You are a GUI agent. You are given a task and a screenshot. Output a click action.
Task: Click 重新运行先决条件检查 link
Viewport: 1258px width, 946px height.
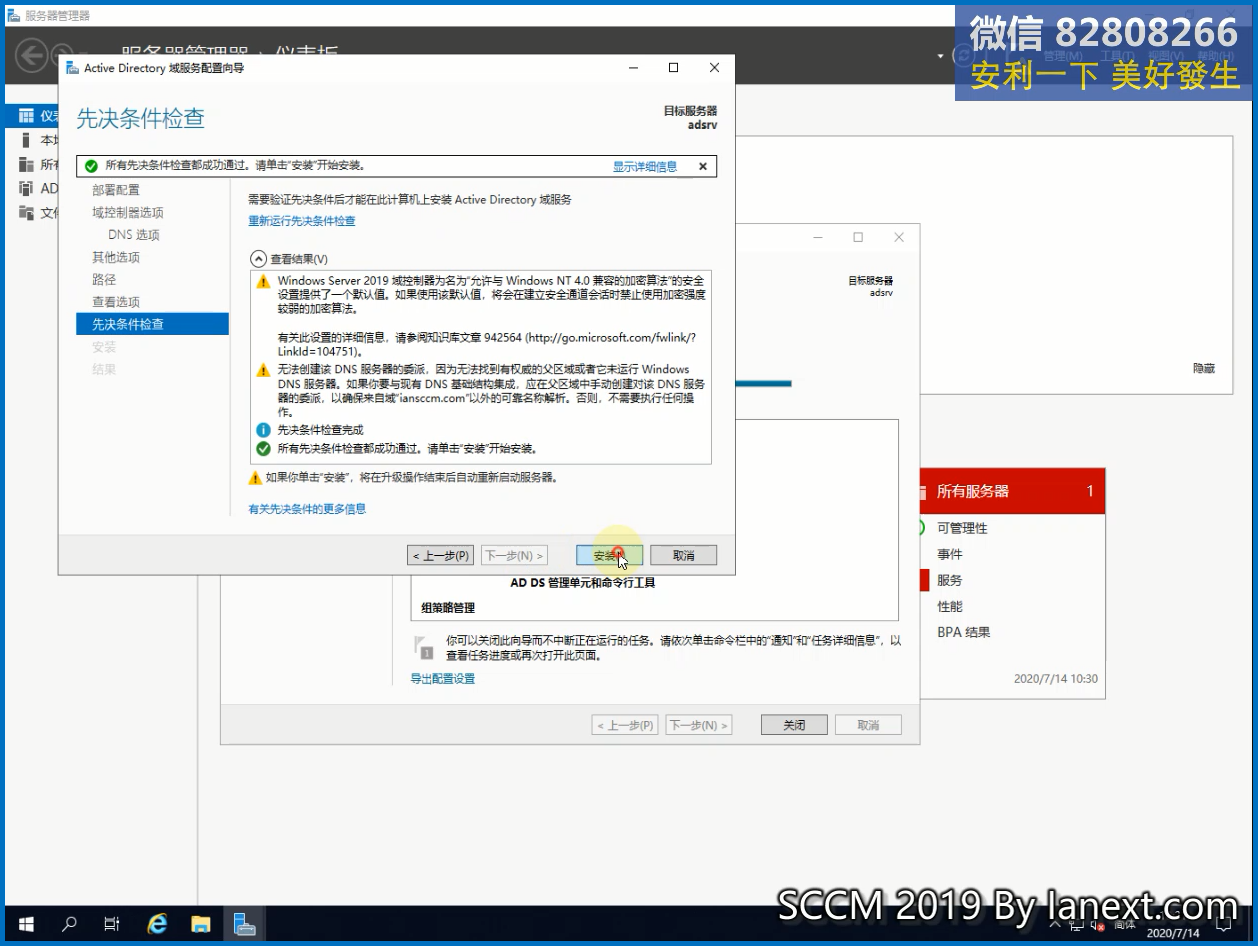[x=302, y=221]
